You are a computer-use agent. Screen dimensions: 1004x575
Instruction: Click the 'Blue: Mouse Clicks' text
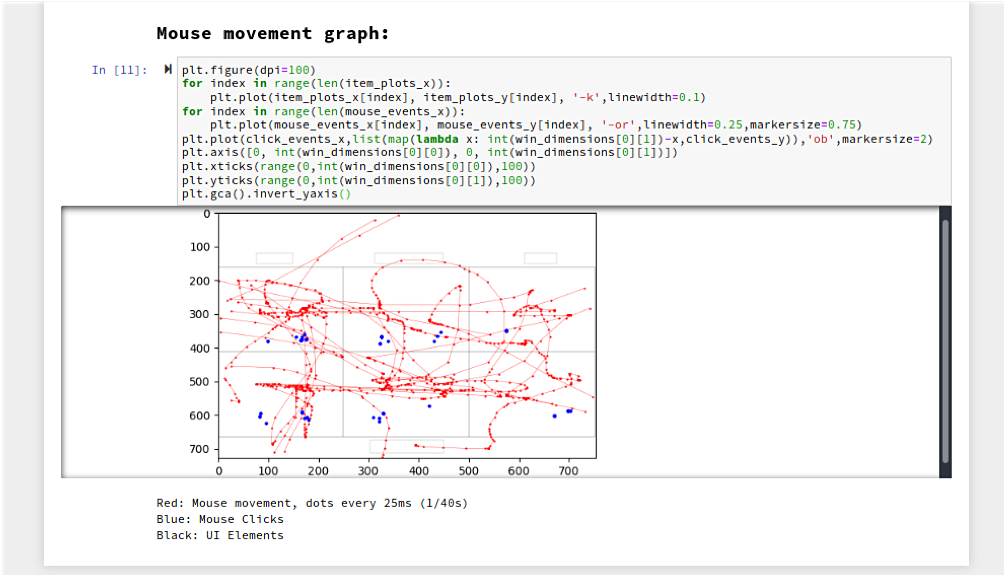[220, 519]
